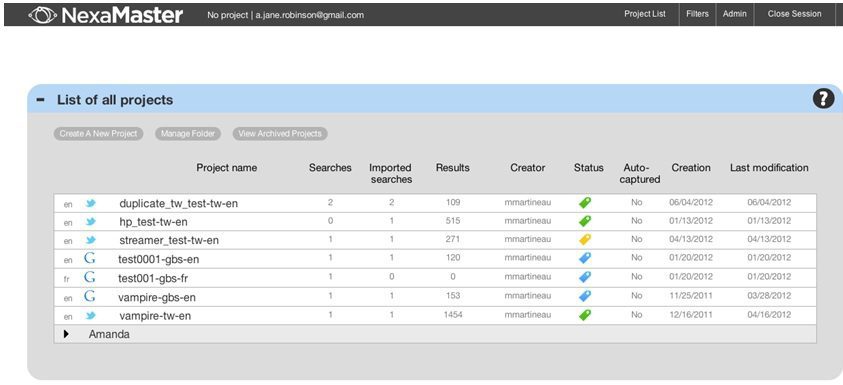Click the Creator column header
This screenshot has height=385, width=843.
pos(527,168)
